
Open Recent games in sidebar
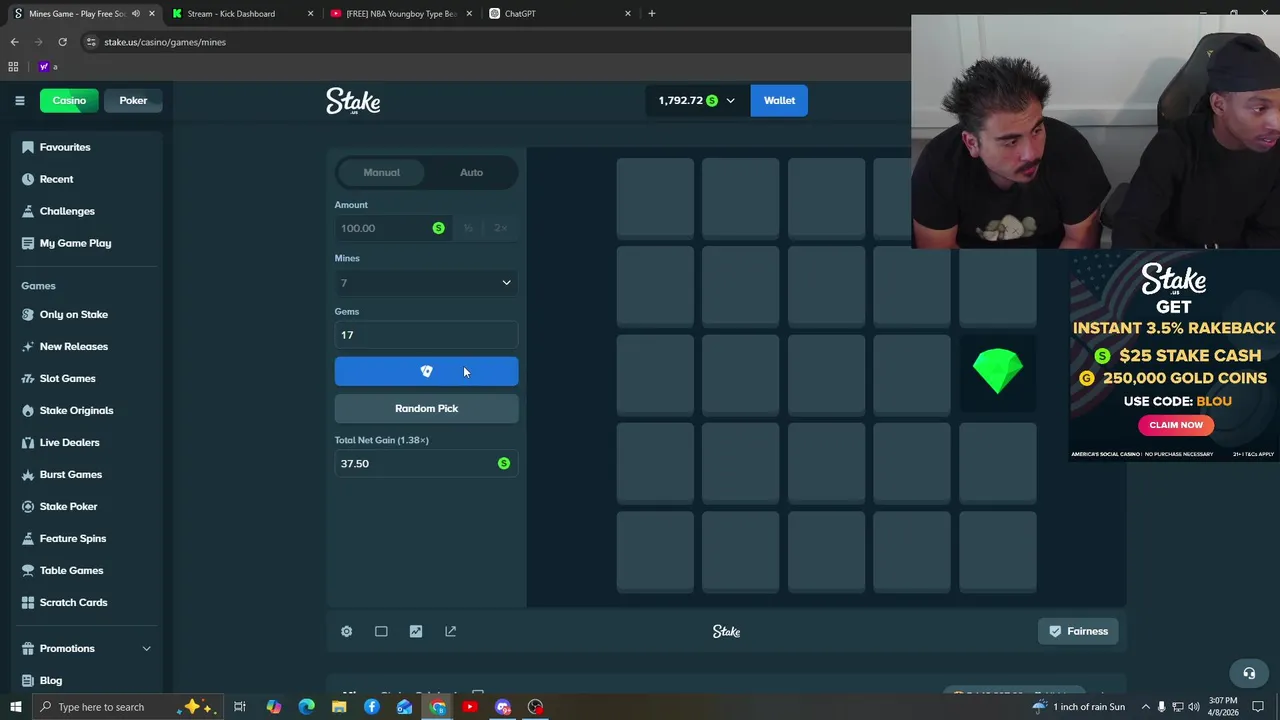pos(56,179)
